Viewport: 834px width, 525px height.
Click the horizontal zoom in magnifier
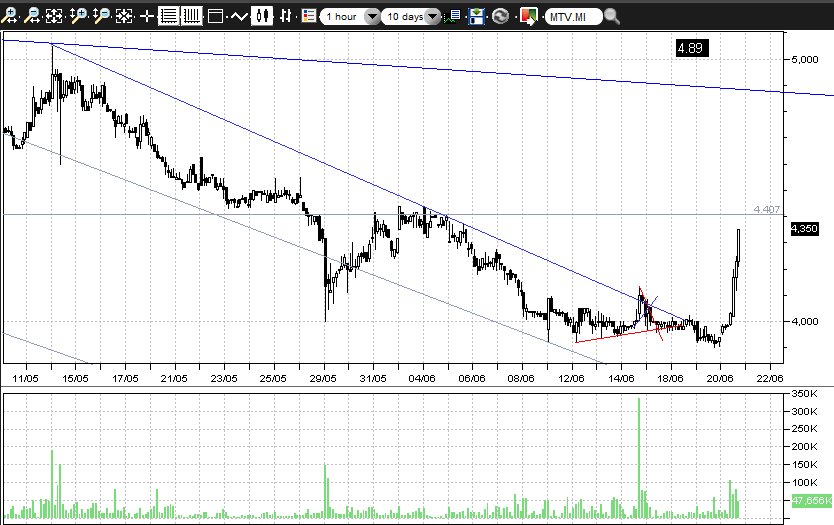(10, 16)
